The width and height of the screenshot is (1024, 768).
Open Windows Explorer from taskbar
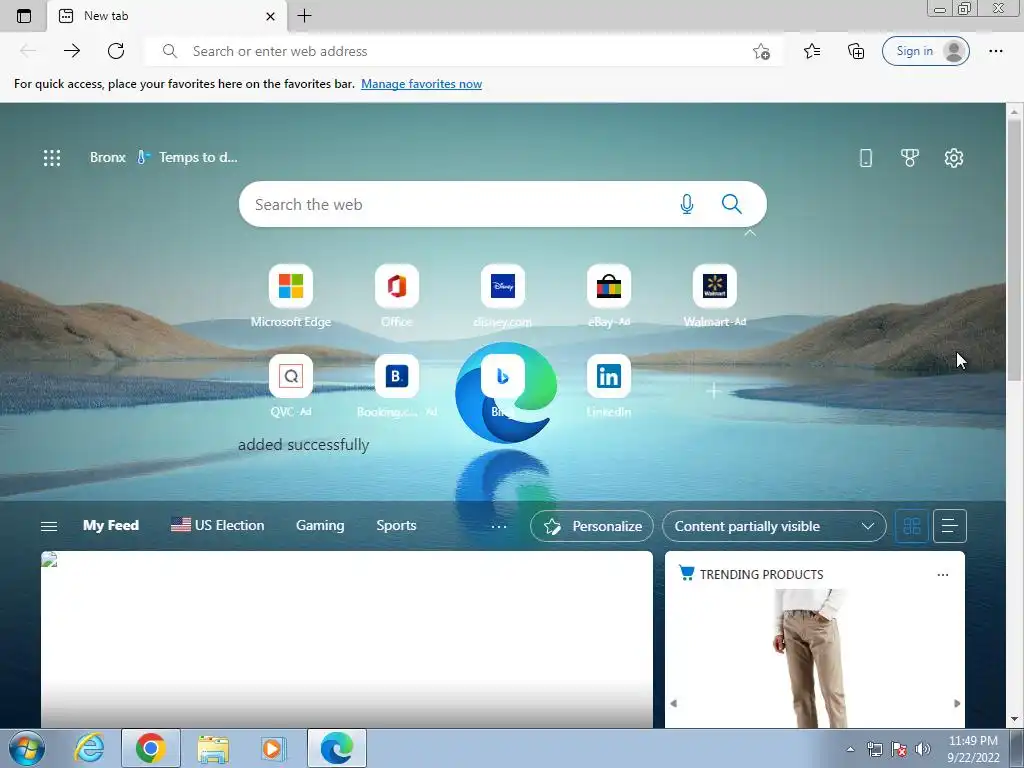[x=214, y=748]
